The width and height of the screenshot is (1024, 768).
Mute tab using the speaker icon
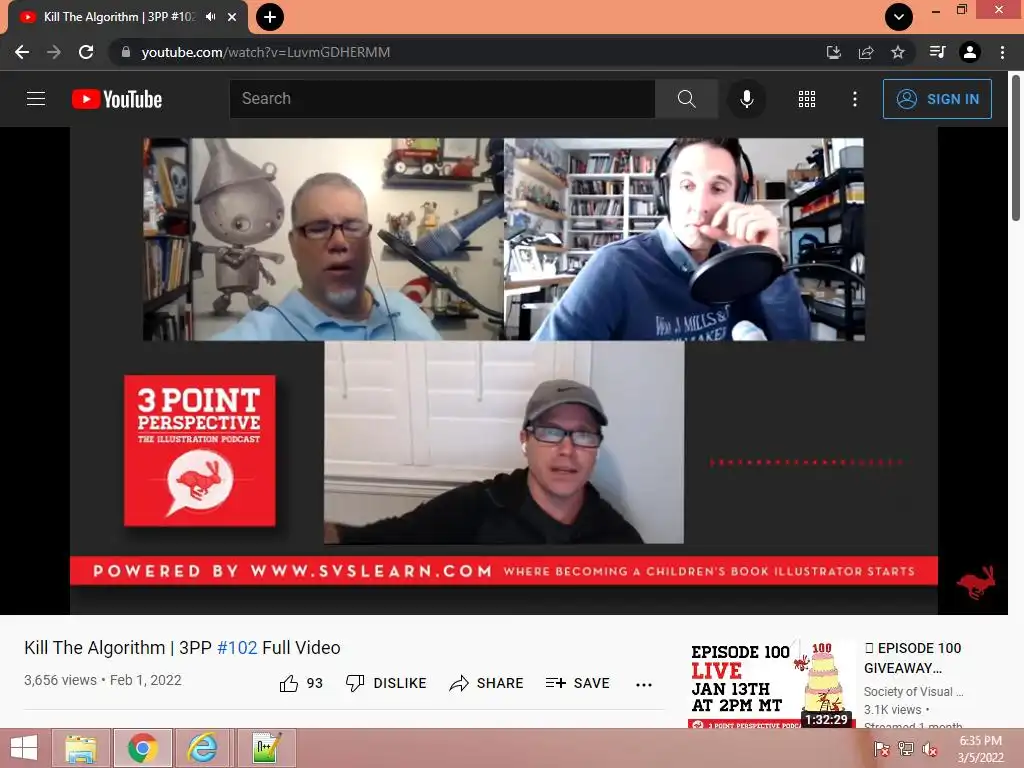210,17
